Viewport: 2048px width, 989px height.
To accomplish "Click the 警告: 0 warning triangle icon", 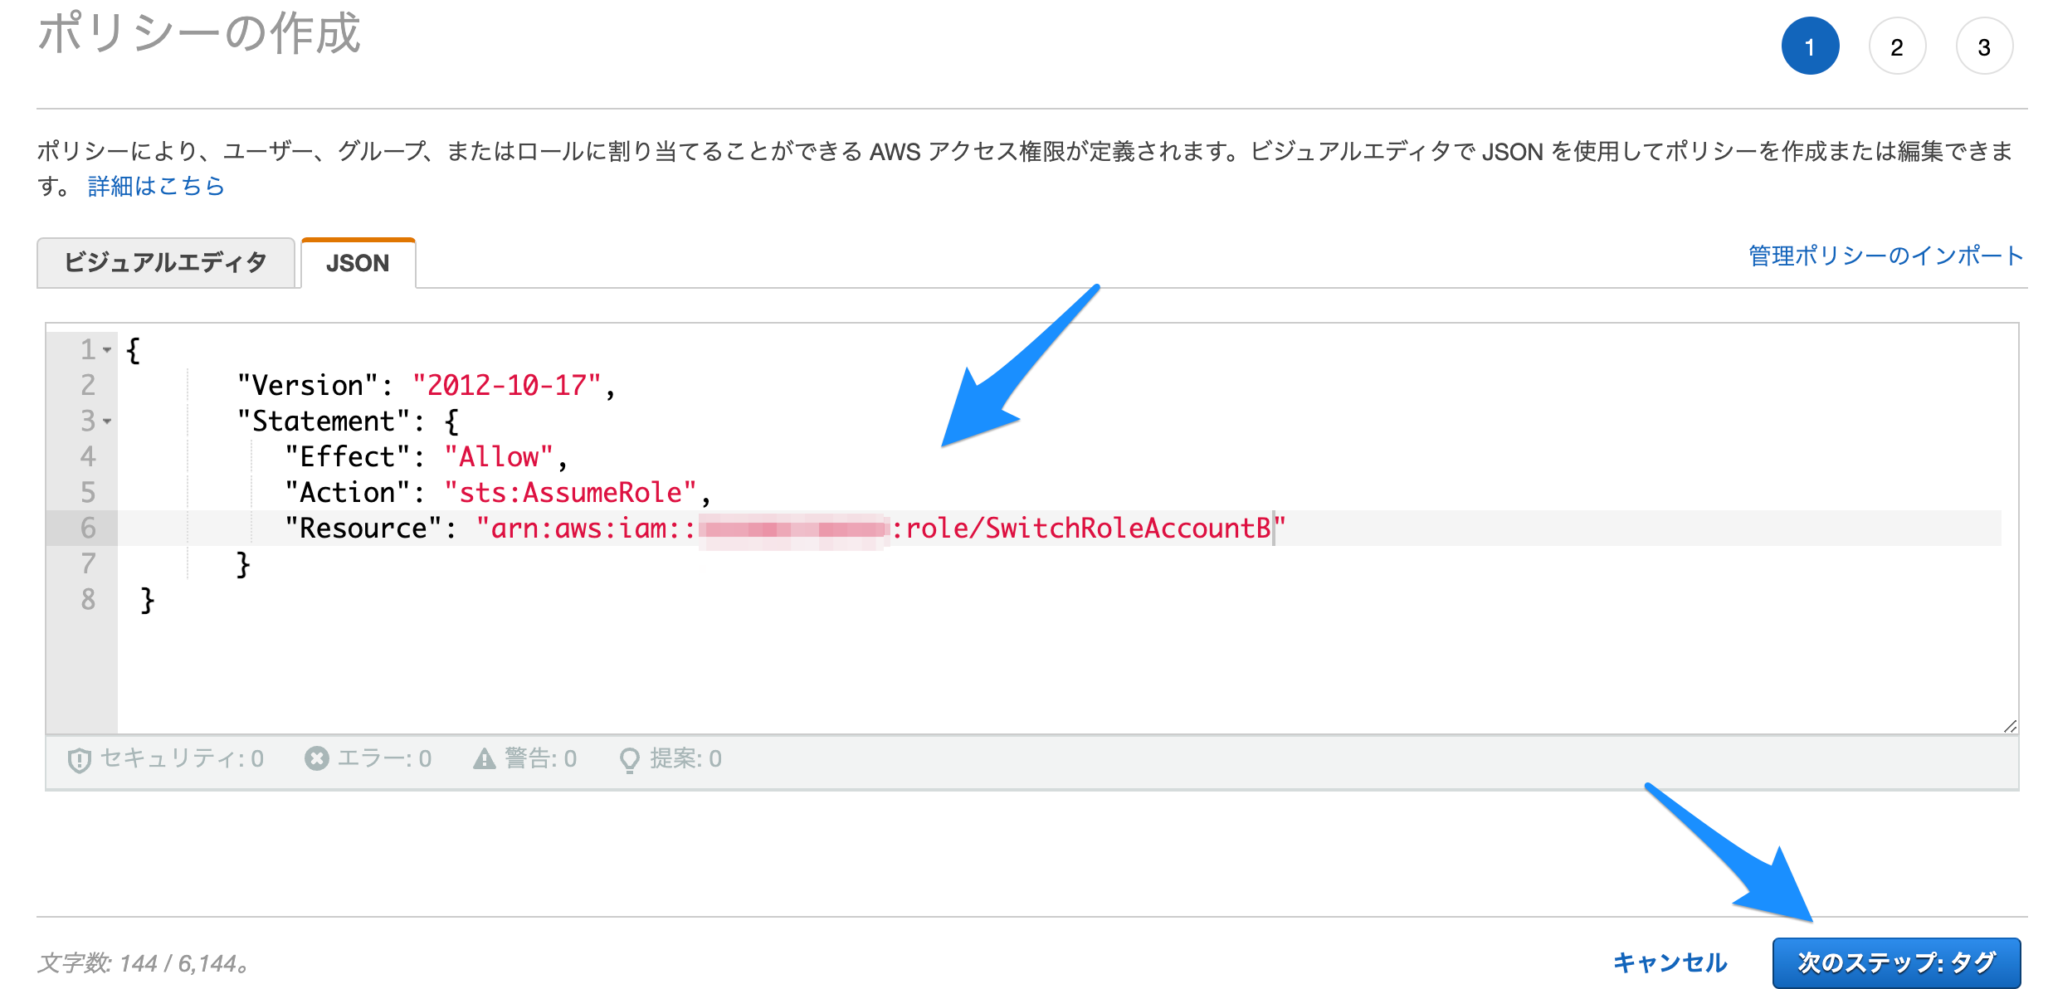I will coord(482,758).
